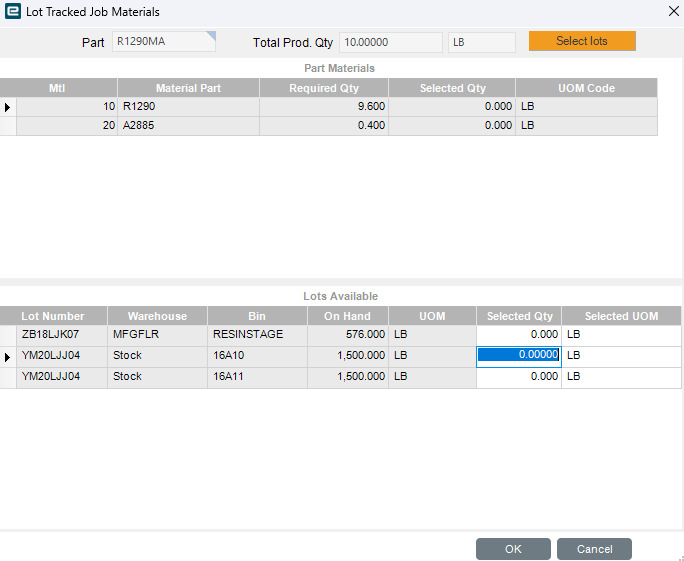This screenshot has width=684, height=561.
Task: Click Selected UOM LB for RESINSTAGE row
Action: coord(622,335)
